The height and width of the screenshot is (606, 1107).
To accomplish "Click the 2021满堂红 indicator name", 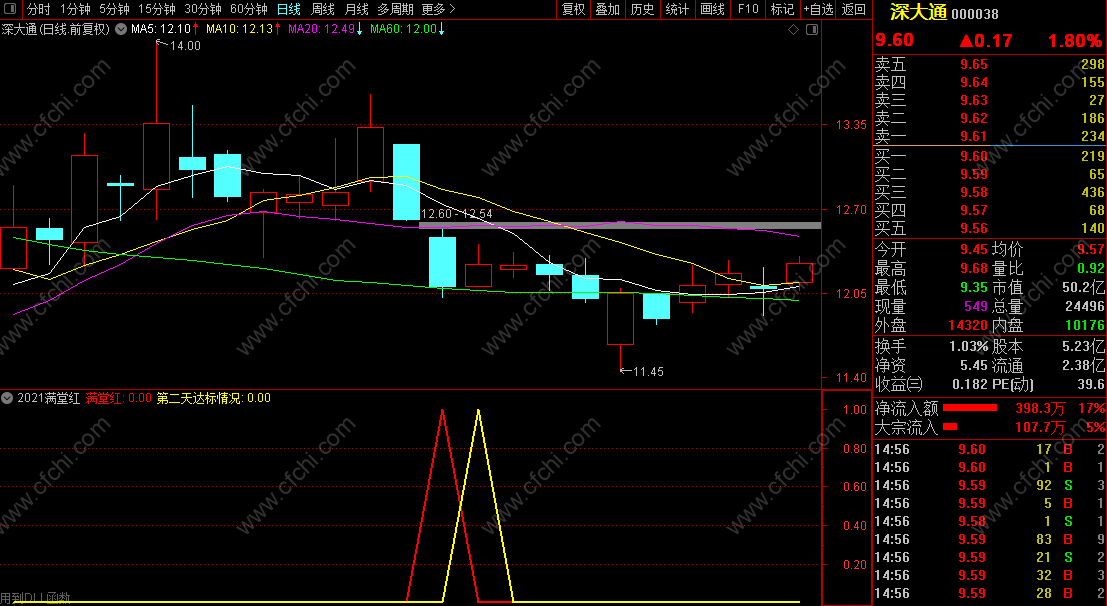I will [x=48, y=398].
